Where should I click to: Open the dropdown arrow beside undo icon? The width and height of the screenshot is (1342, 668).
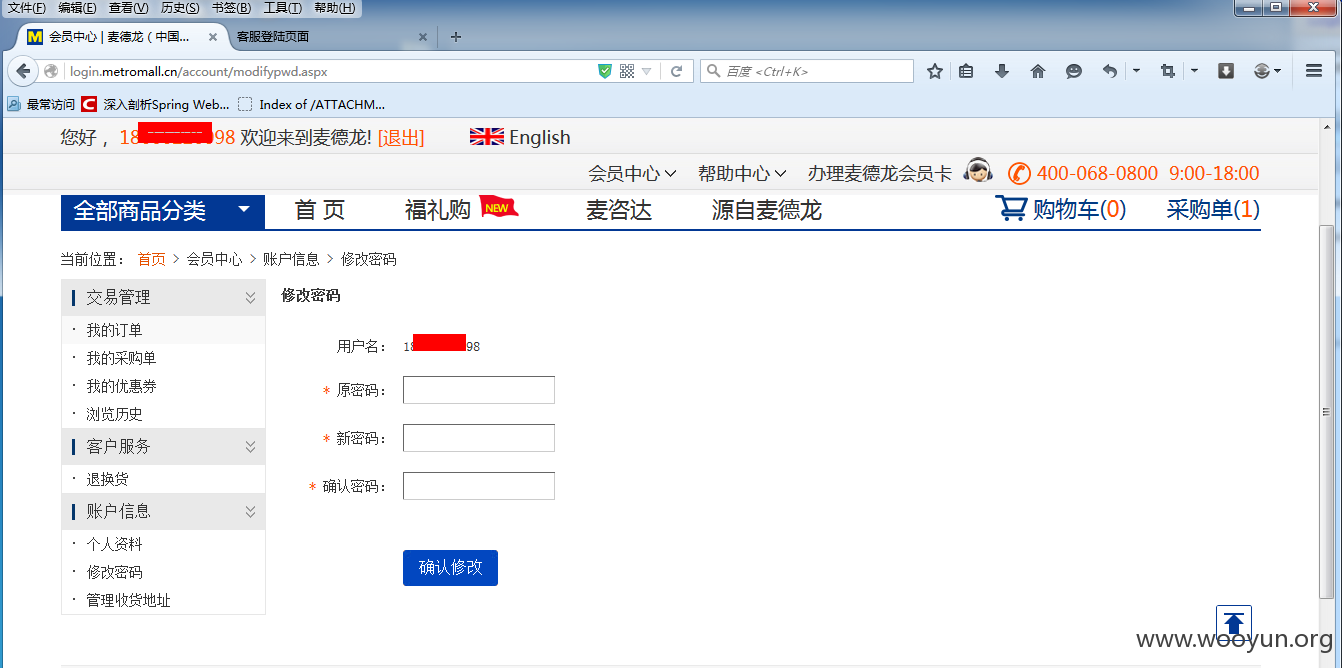(1136, 71)
